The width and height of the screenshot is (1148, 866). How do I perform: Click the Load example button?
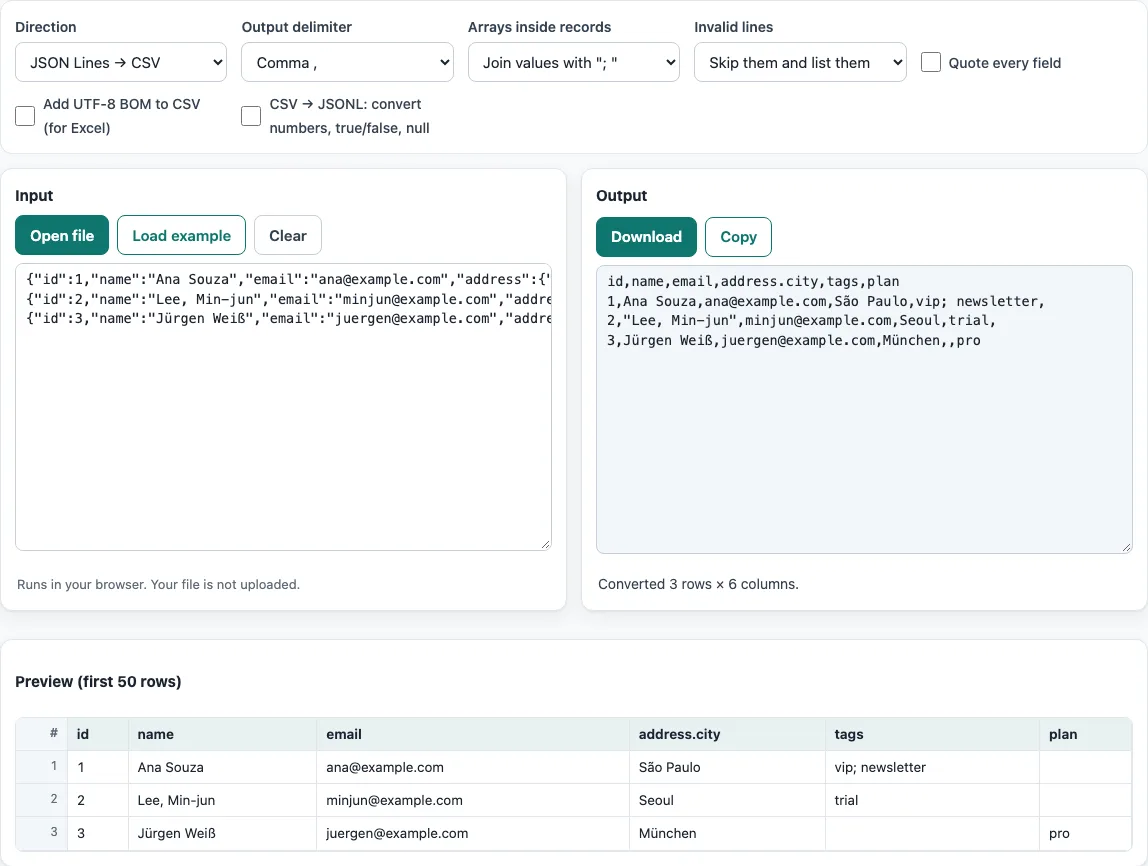coord(182,236)
